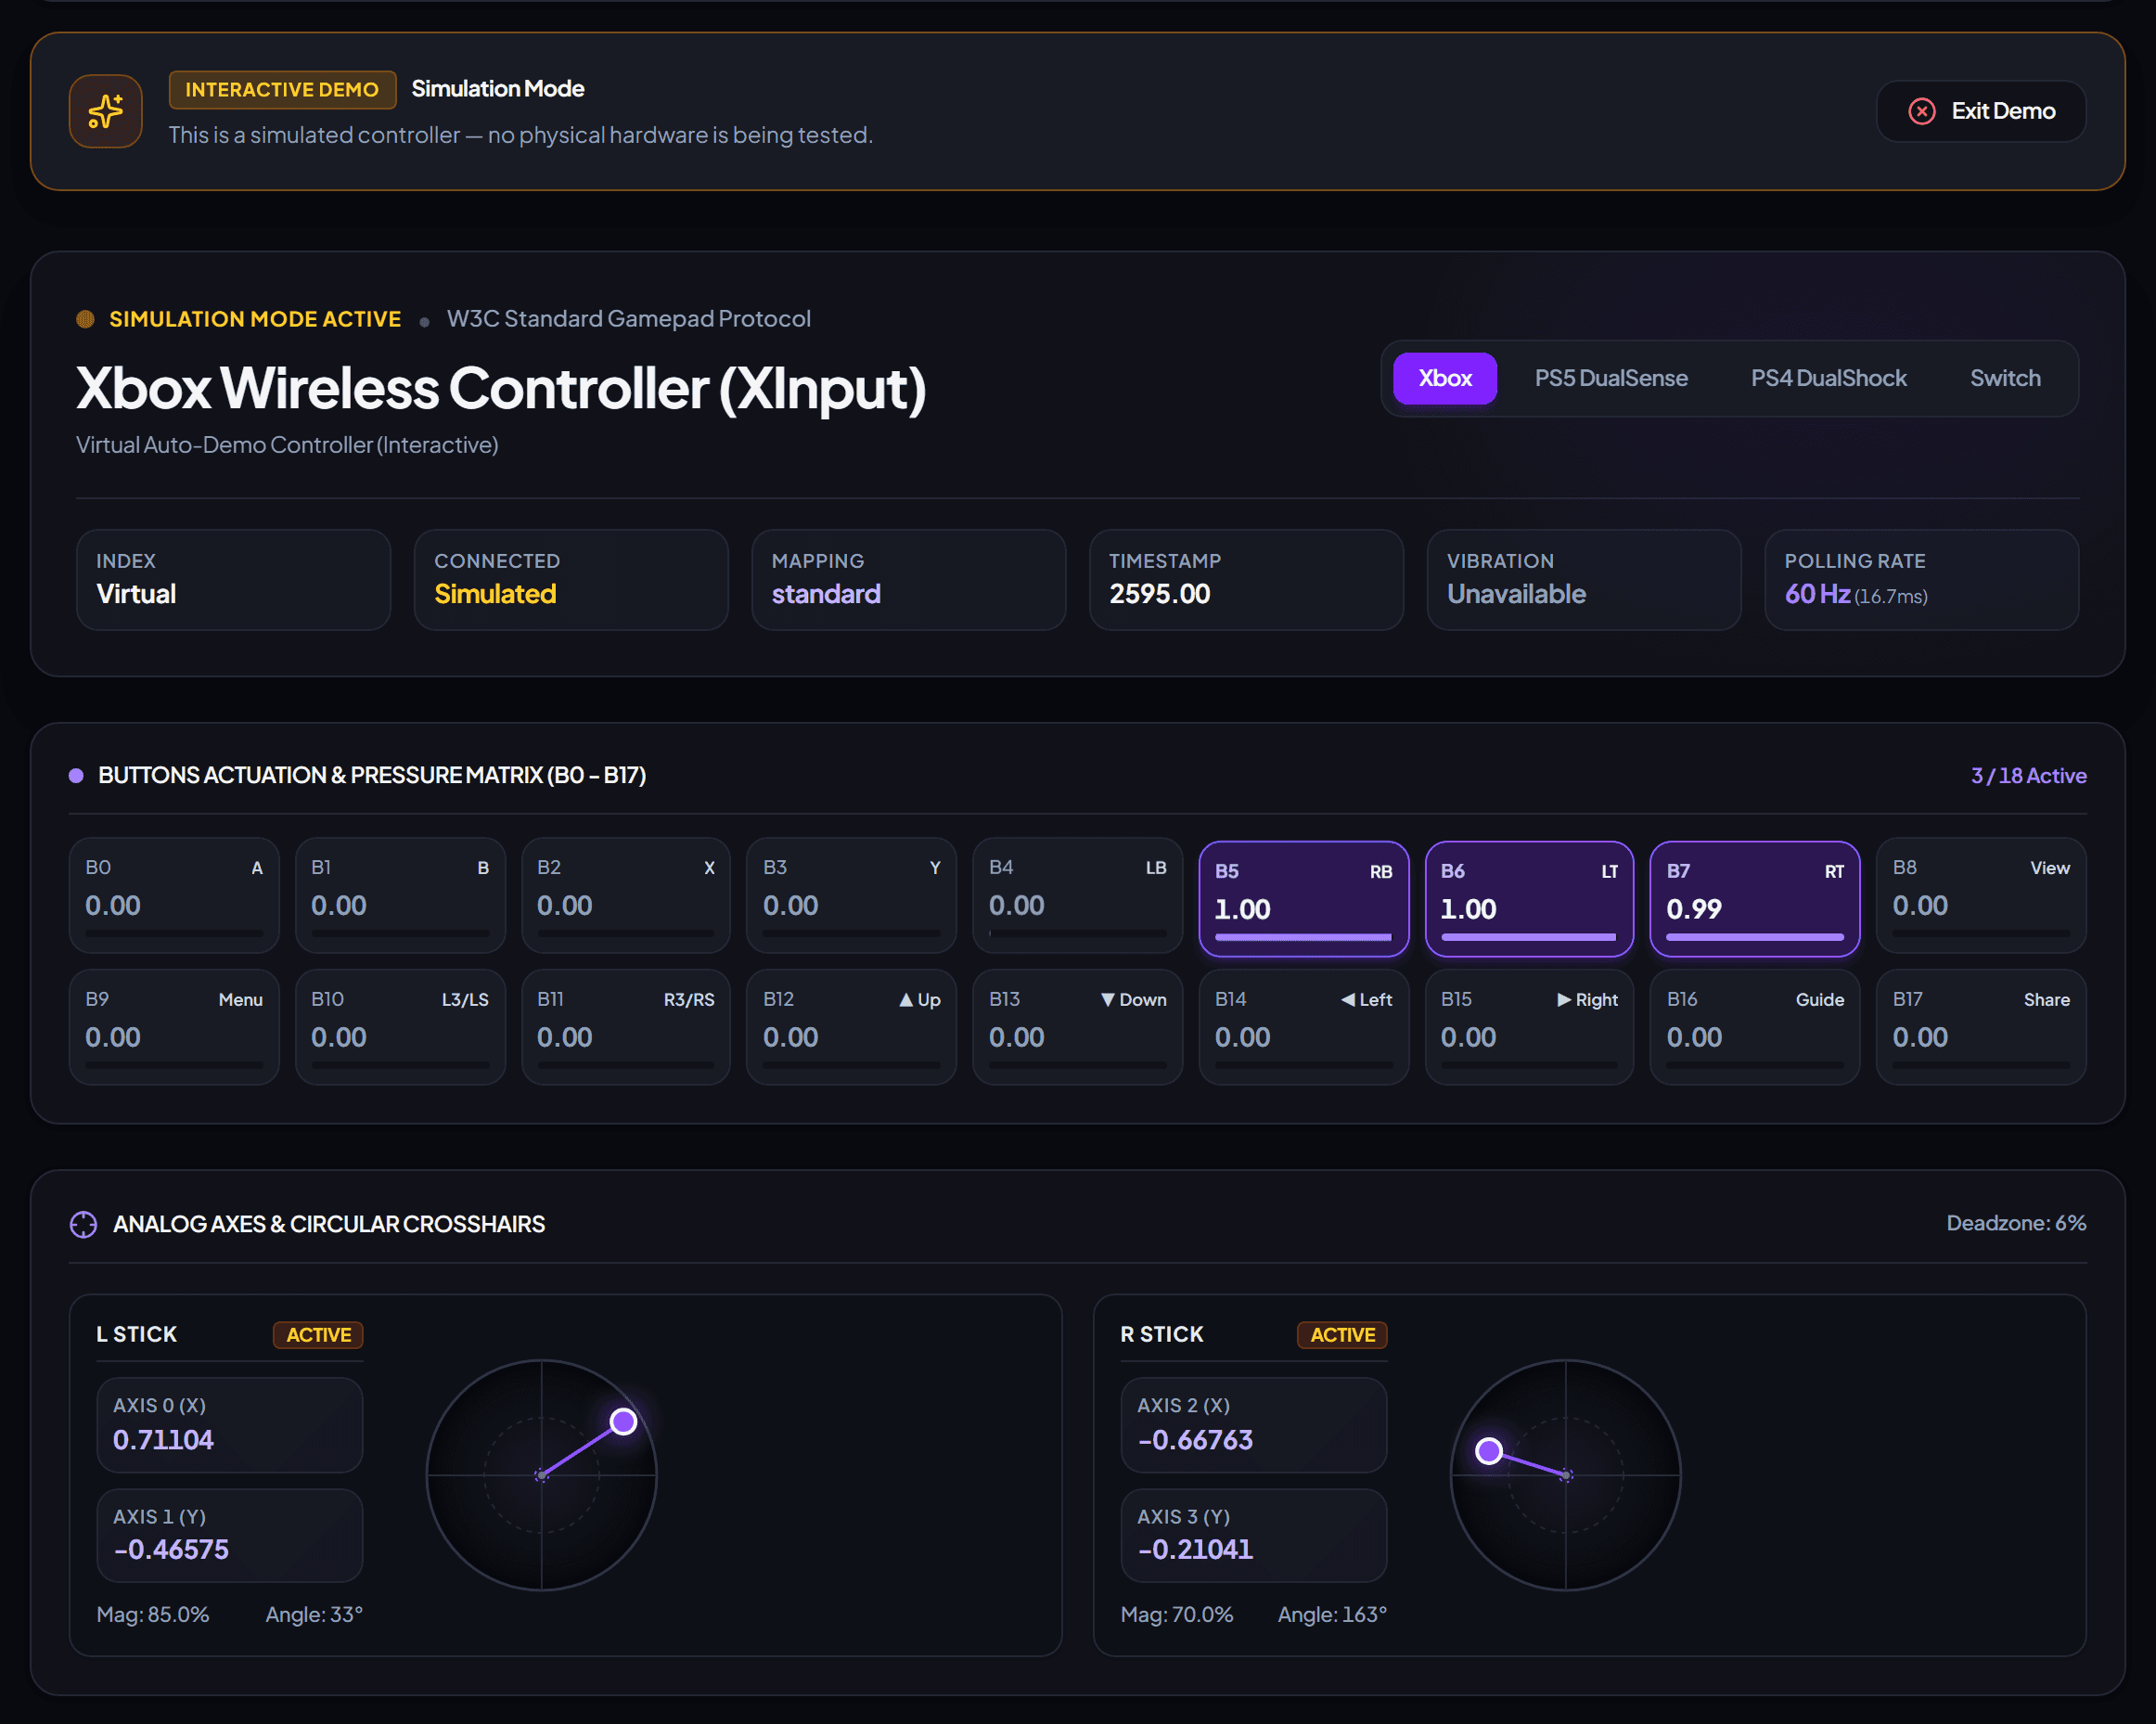Click the B16 Guide button card

1754,1027
